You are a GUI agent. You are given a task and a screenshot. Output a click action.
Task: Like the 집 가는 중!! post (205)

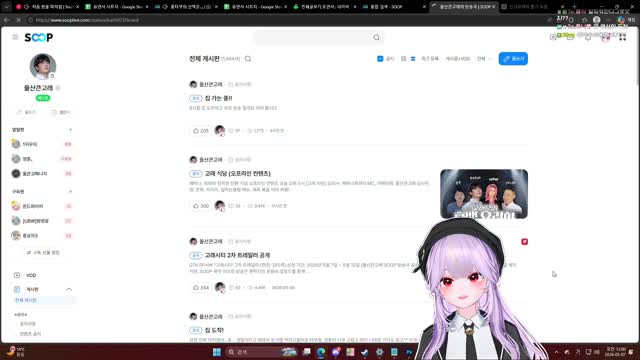[x=200, y=131]
